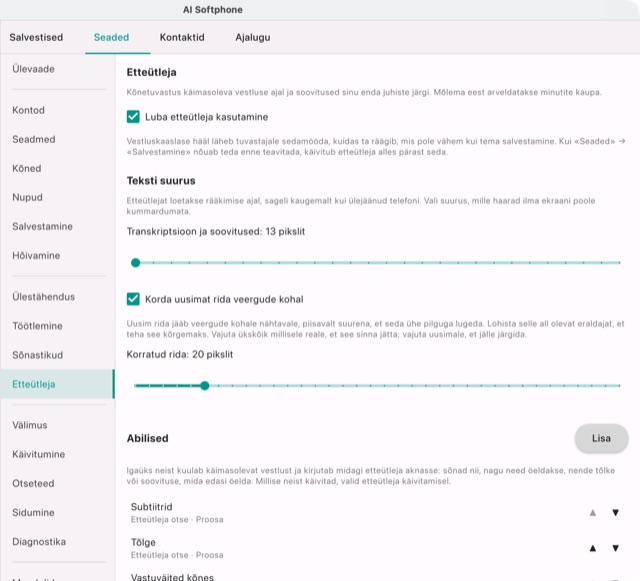Open Töötlemine settings
Image resolution: width=640 pixels, height=581 pixels.
click(x=57, y=326)
